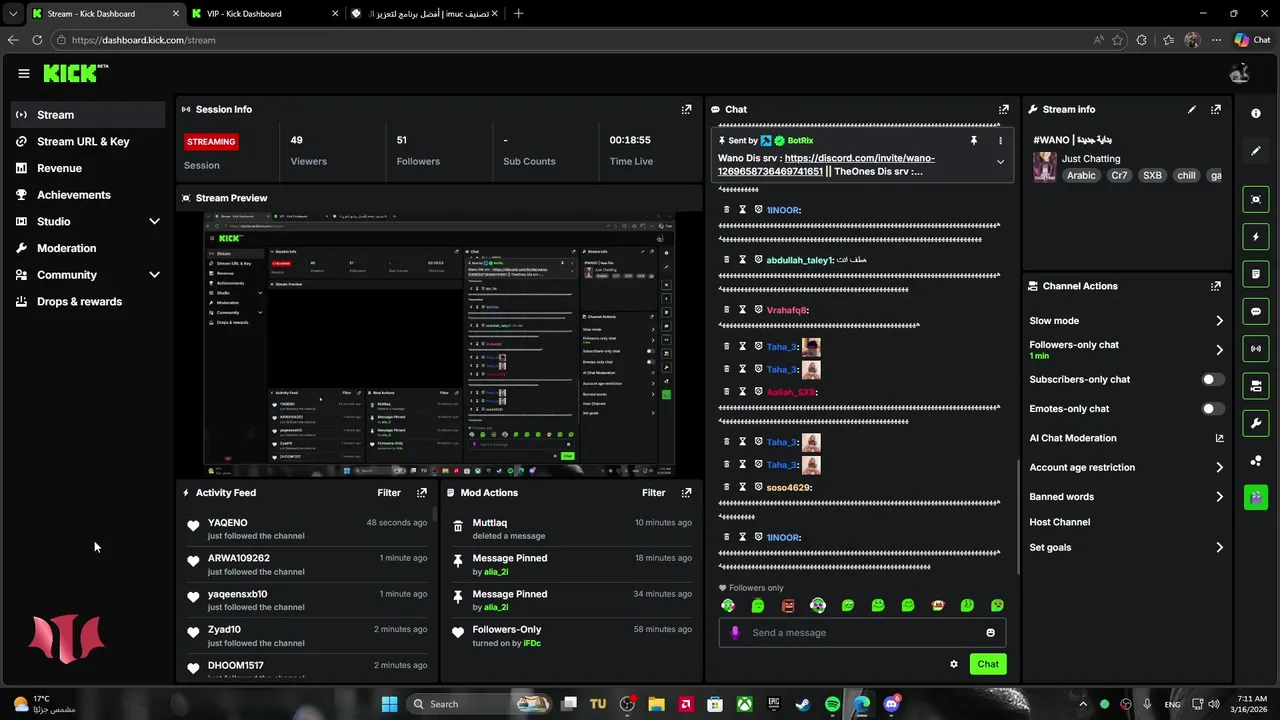Open the Mod Actions Filter
Screen dimensions: 1280x720
click(653, 493)
